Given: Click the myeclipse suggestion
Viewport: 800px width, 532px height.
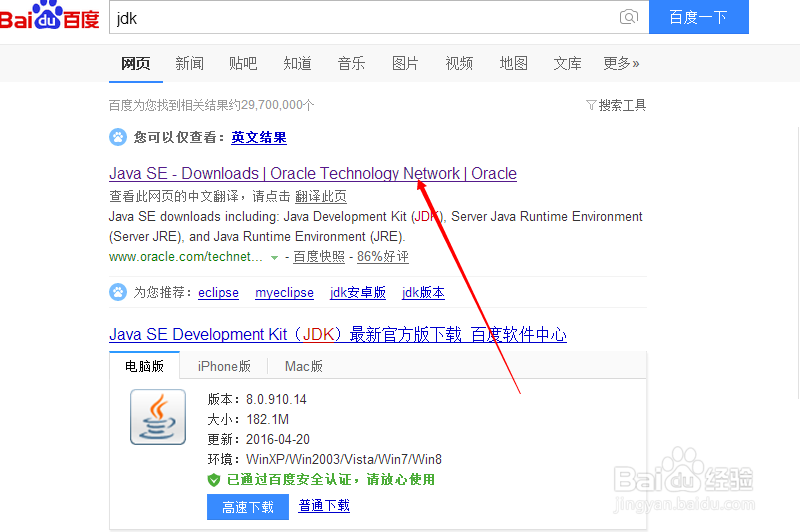Looking at the screenshot, I should click(284, 292).
